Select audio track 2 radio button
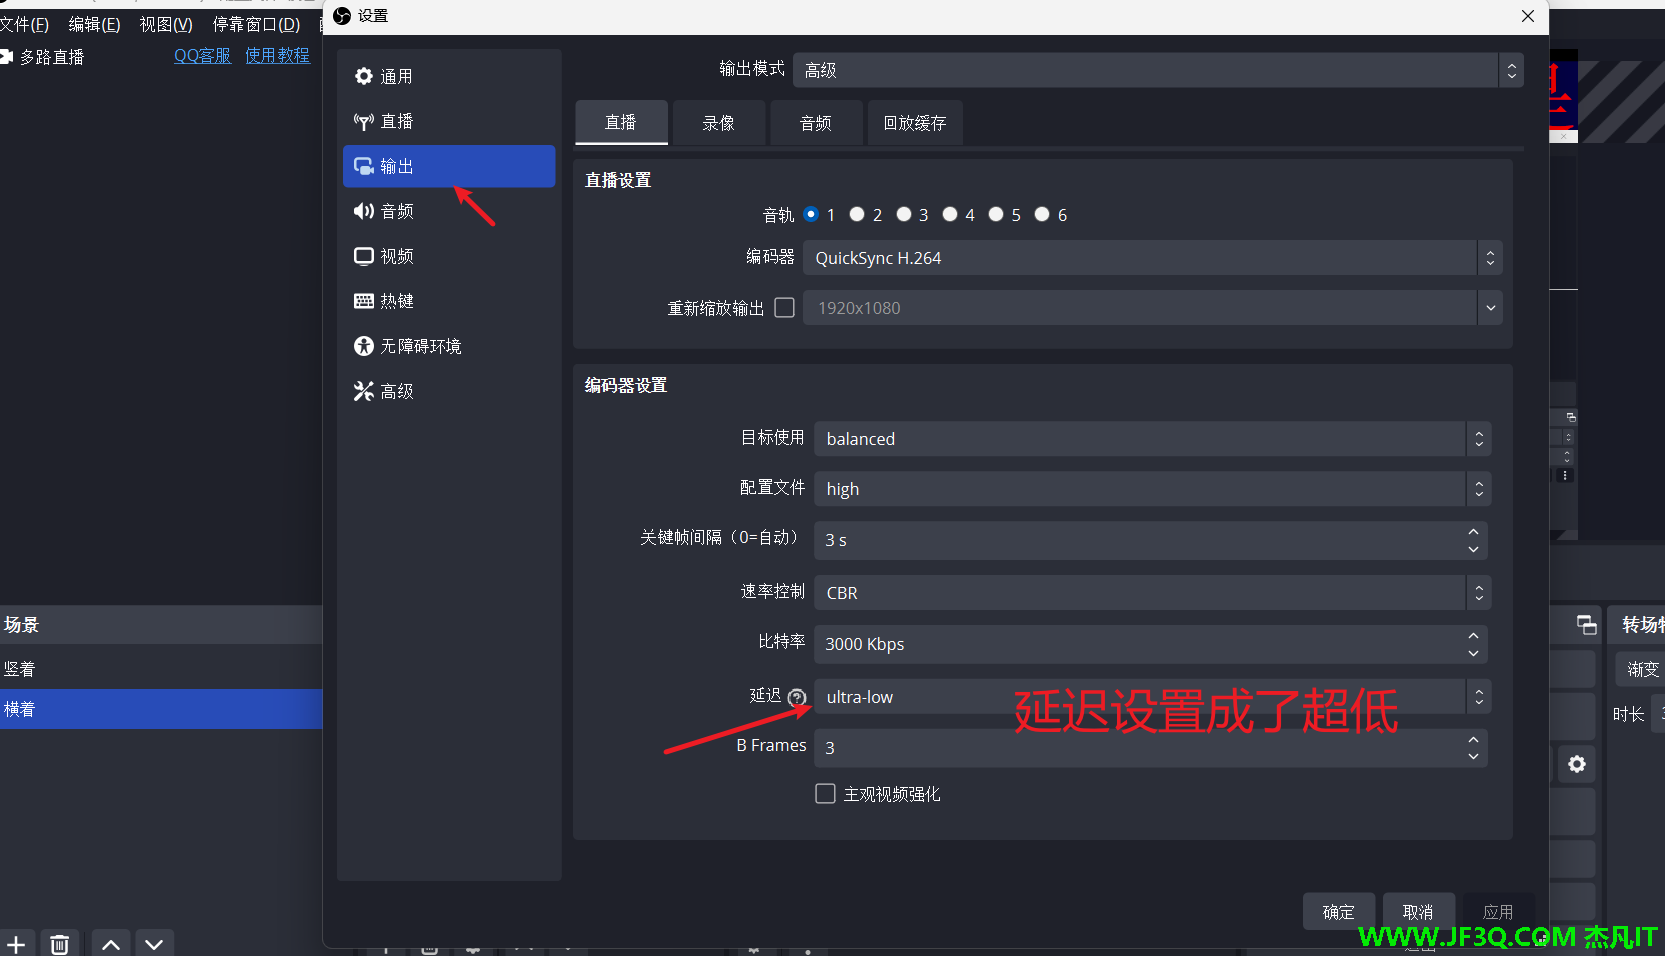Screen dimensions: 1665x956 857,214
